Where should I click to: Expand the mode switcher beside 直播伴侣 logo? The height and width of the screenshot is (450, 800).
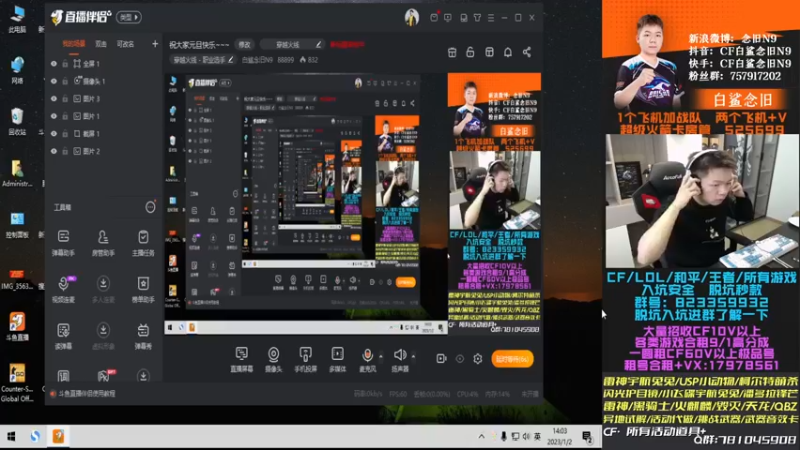(x=129, y=17)
